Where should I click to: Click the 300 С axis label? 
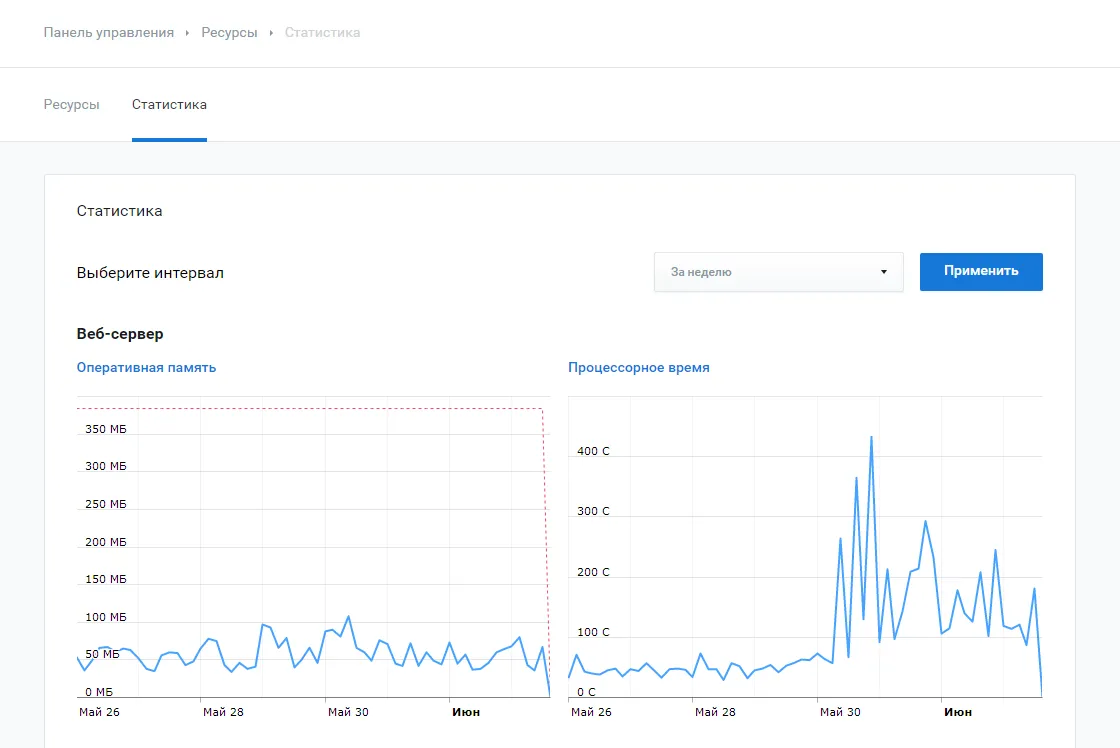tap(594, 512)
